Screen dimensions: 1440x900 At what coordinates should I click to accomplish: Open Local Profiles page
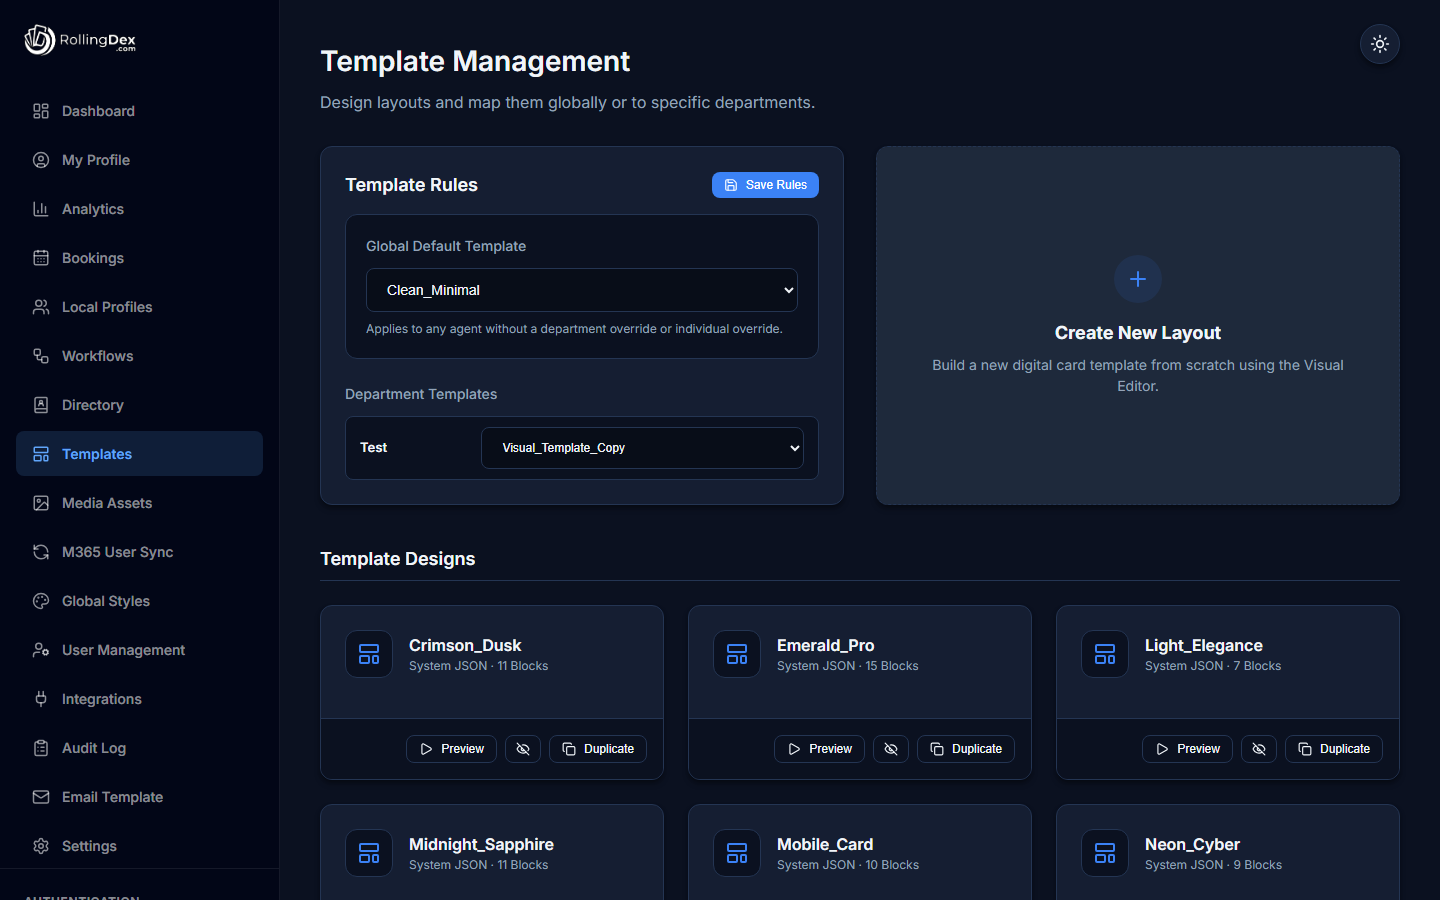click(x=139, y=307)
